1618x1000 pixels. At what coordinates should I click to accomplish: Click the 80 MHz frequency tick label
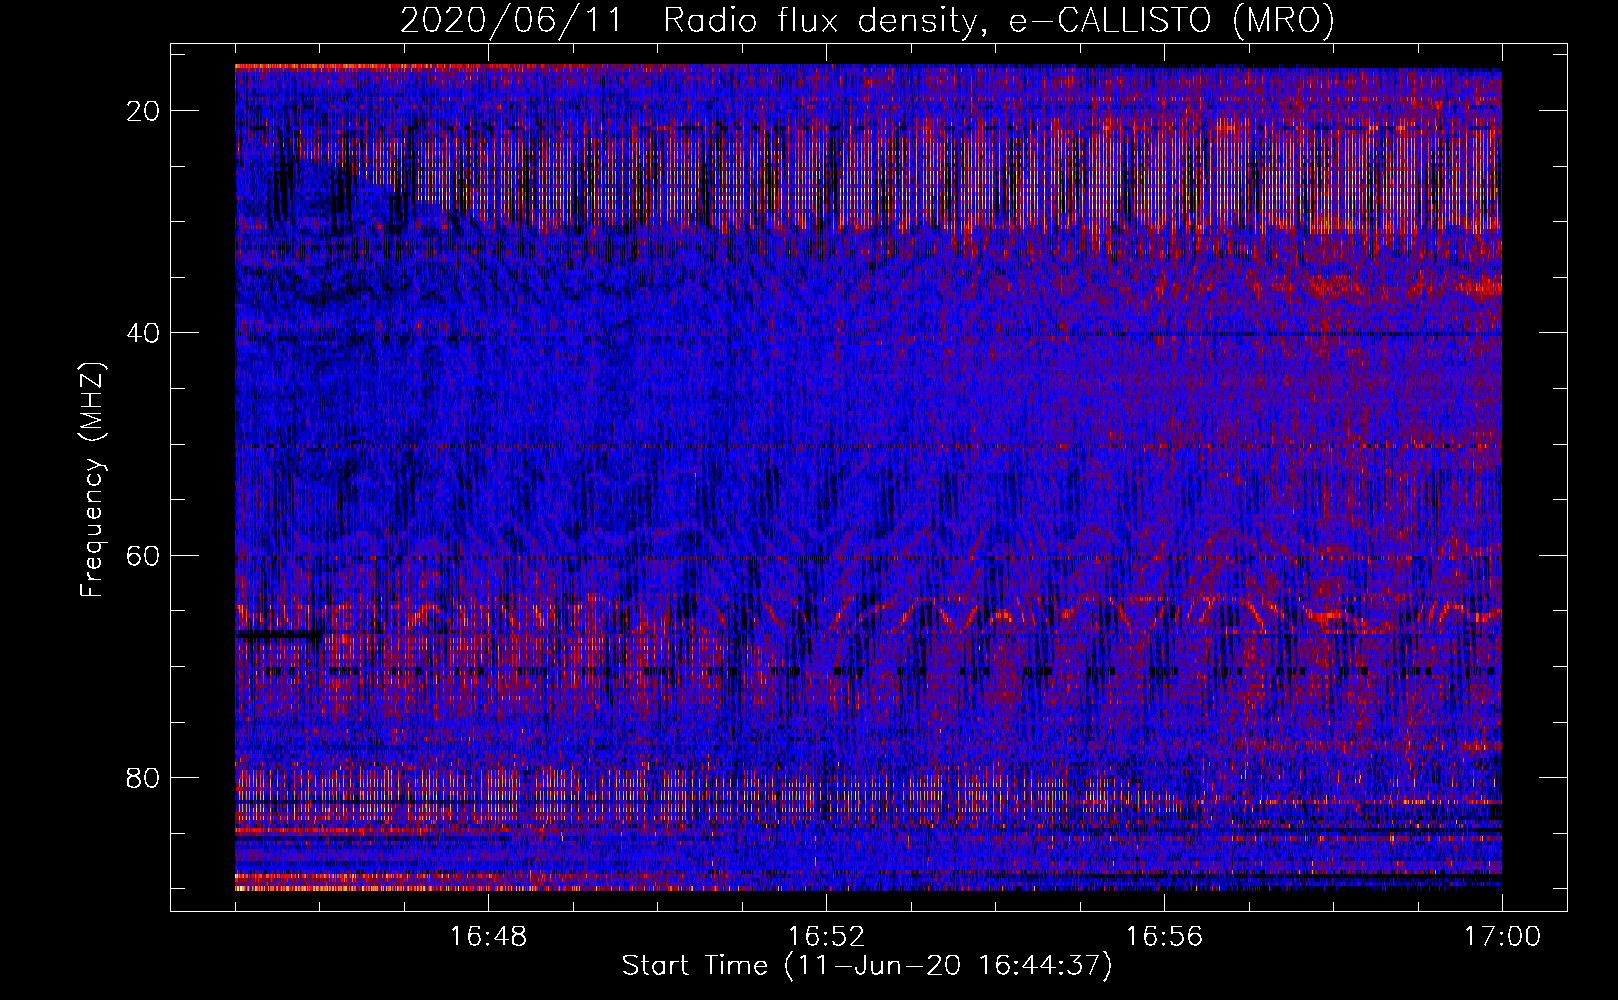(143, 778)
